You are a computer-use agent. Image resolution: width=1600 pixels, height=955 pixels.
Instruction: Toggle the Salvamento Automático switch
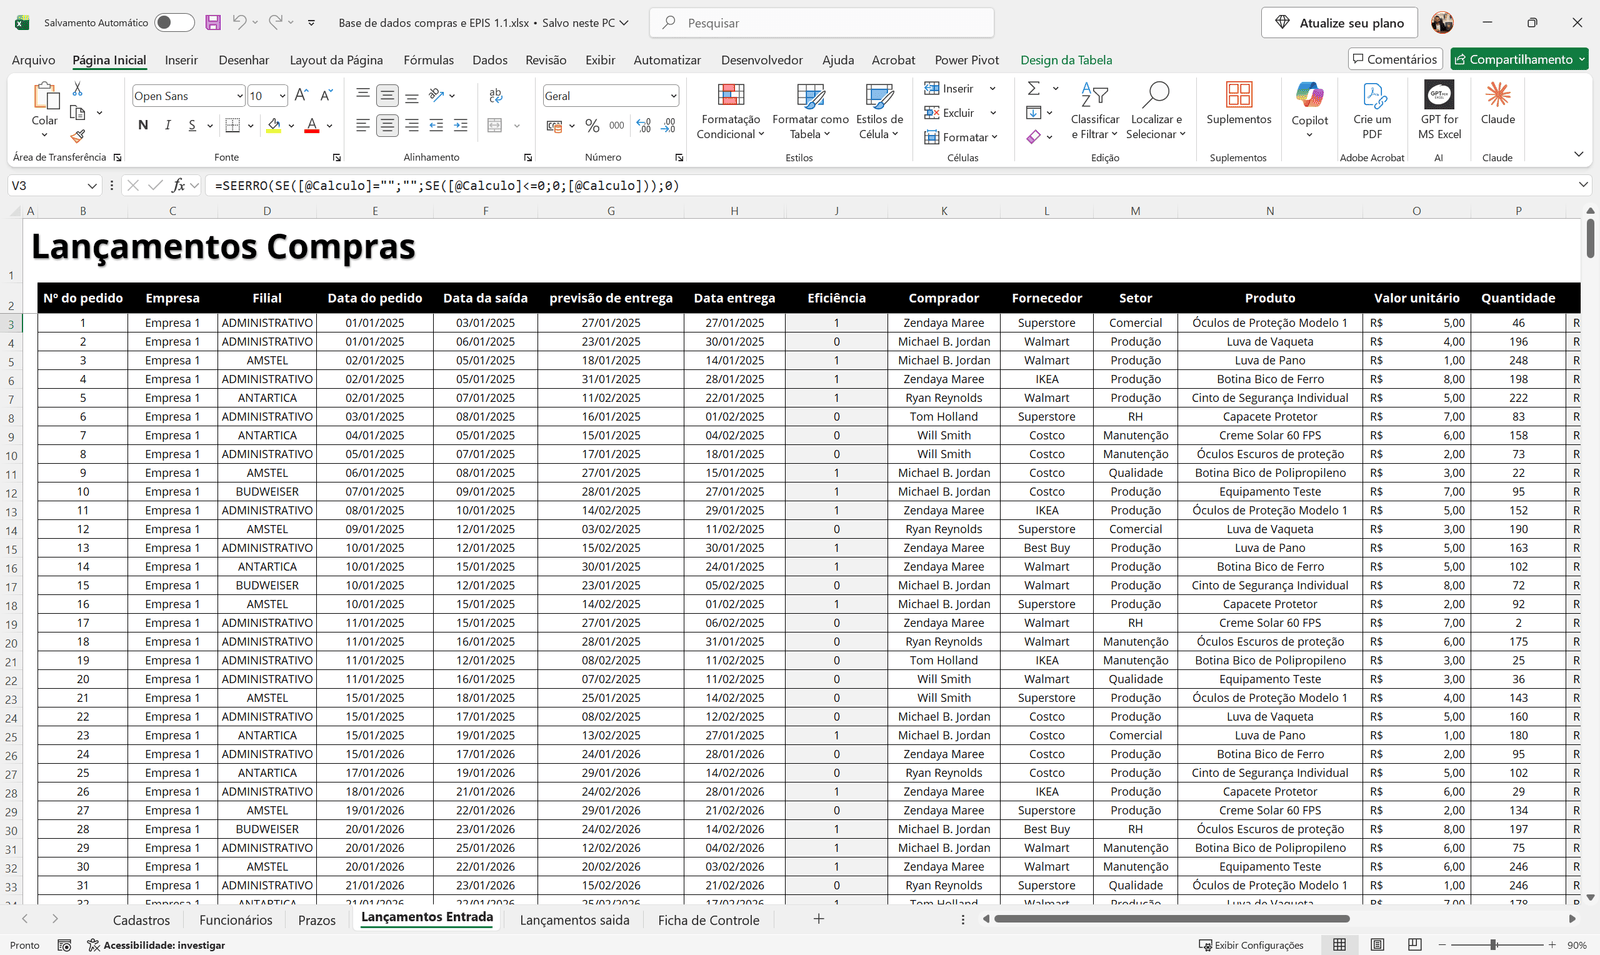point(174,22)
